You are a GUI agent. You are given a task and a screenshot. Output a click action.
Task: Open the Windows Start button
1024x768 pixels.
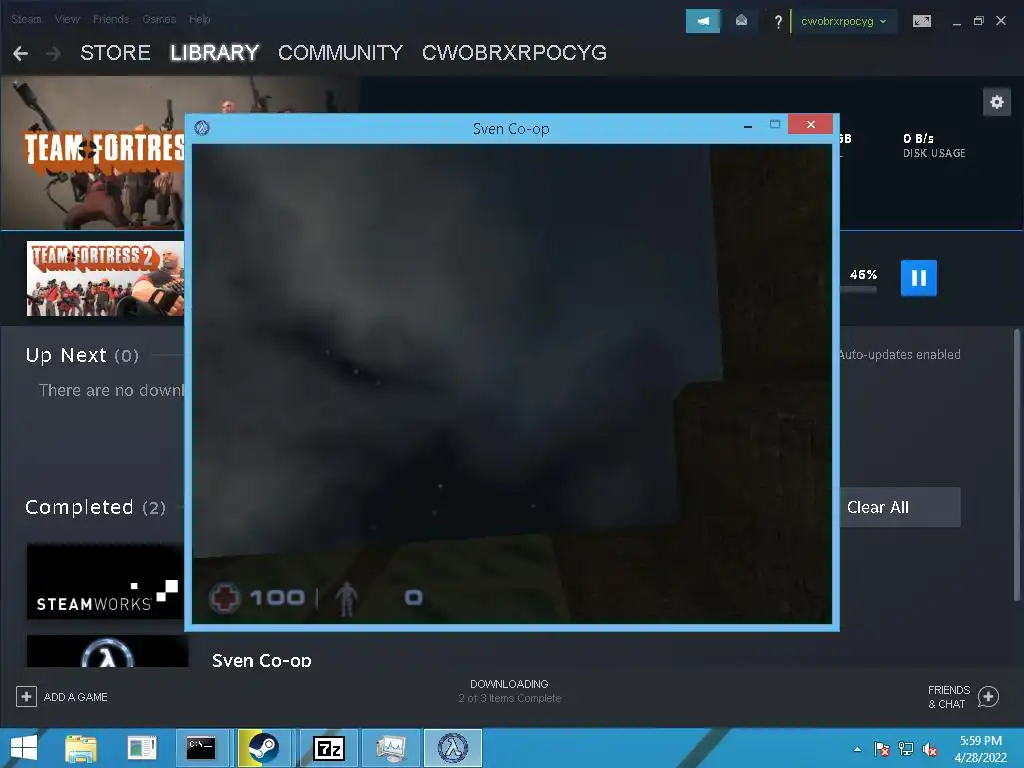(x=24, y=748)
